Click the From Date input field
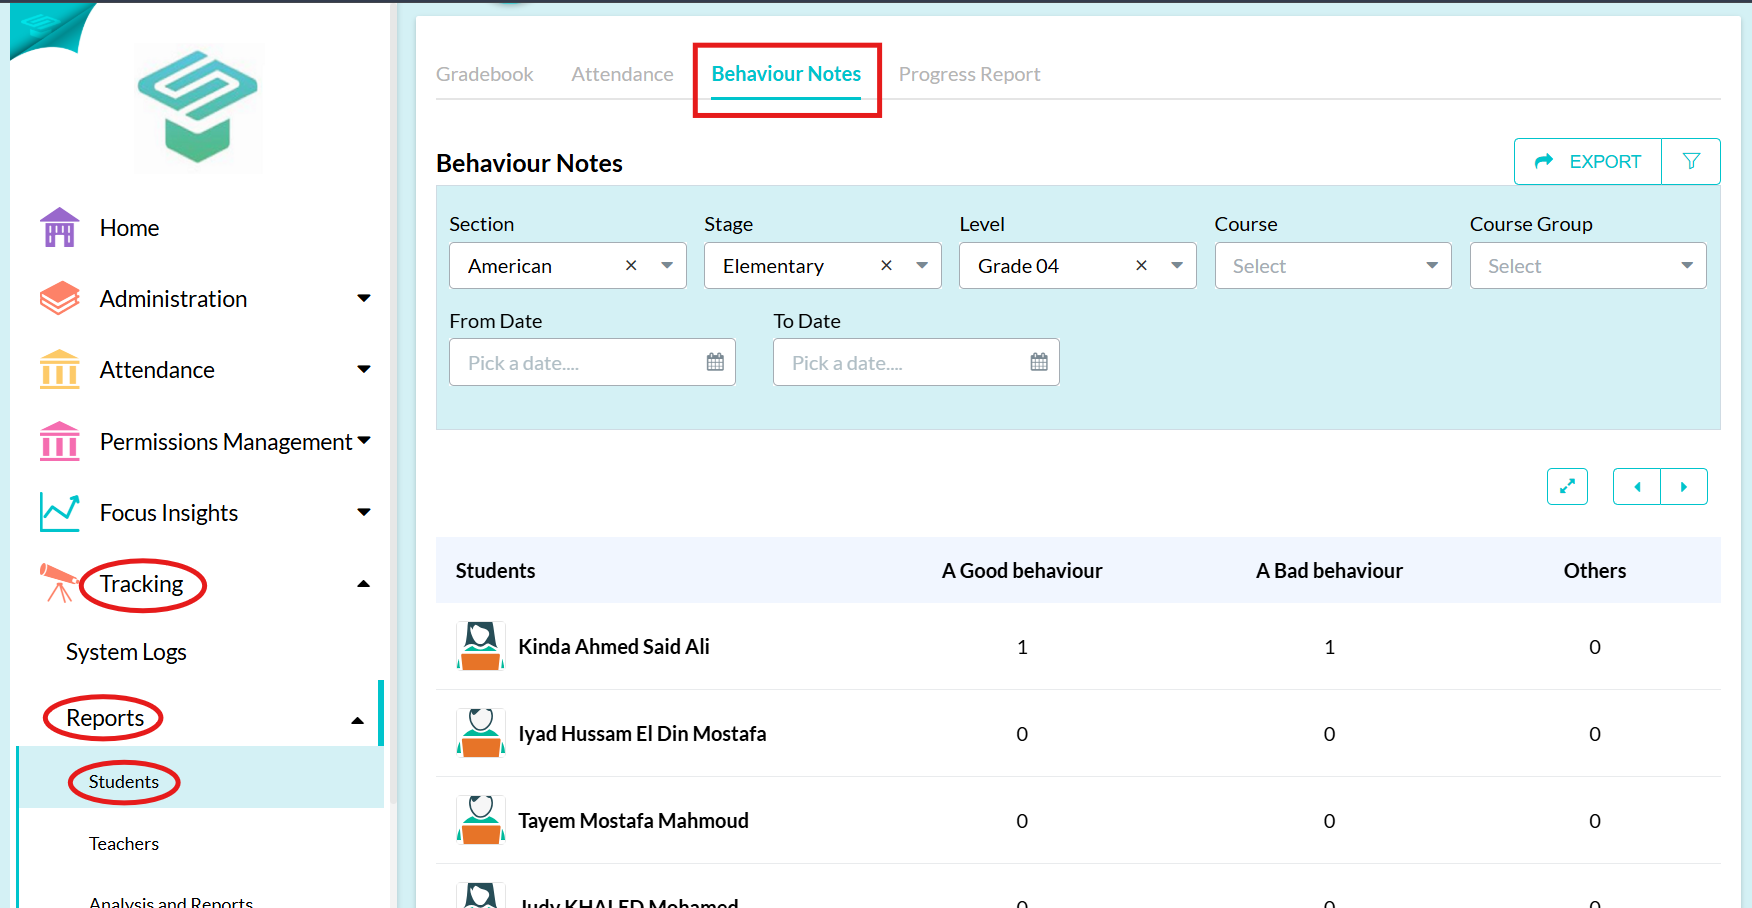1752x908 pixels. pyautogui.click(x=592, y=362)
